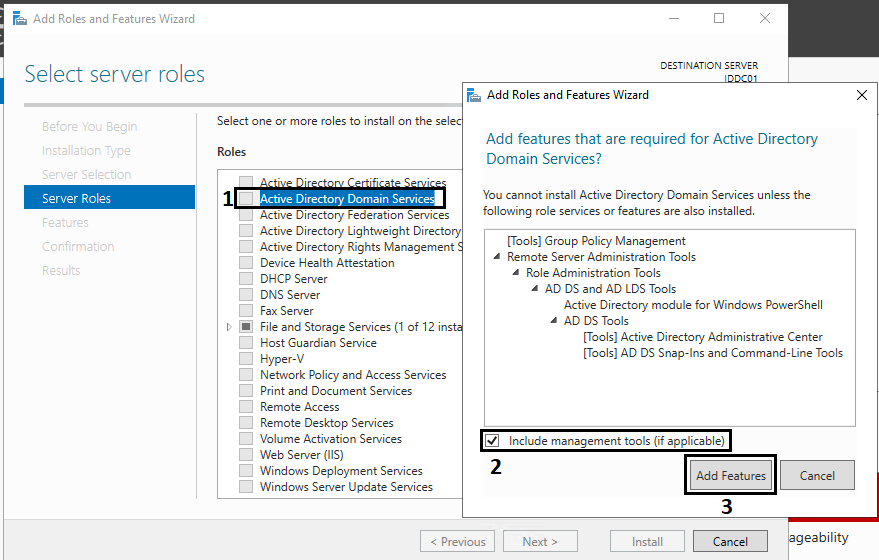879x560 pixels.
Task: Close the Add features popup dialog
Action: pos(862,95)
